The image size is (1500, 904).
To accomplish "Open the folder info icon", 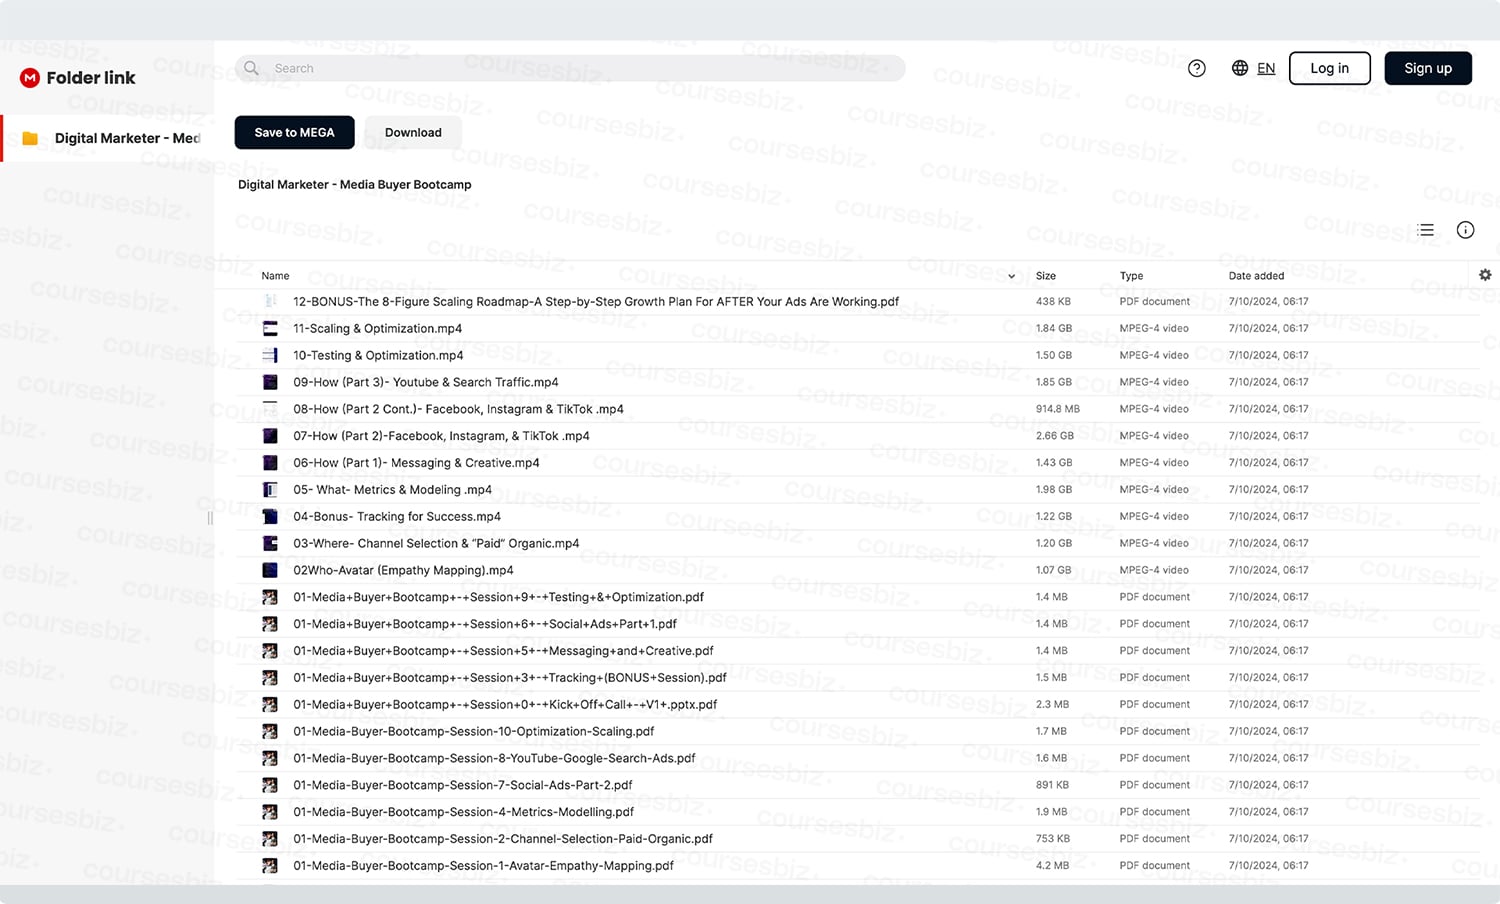I will pos(1465,230).
